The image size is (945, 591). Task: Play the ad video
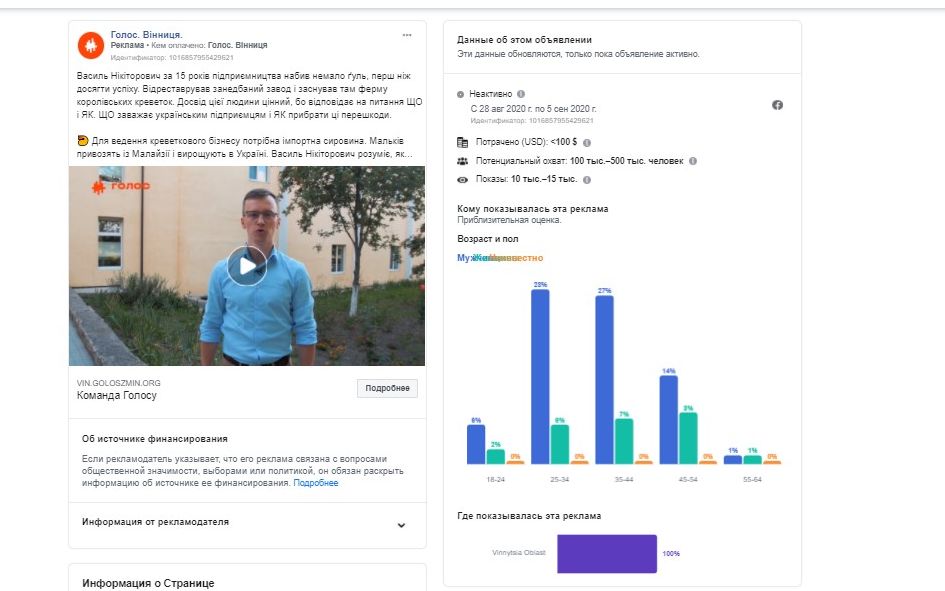[246, 266]
